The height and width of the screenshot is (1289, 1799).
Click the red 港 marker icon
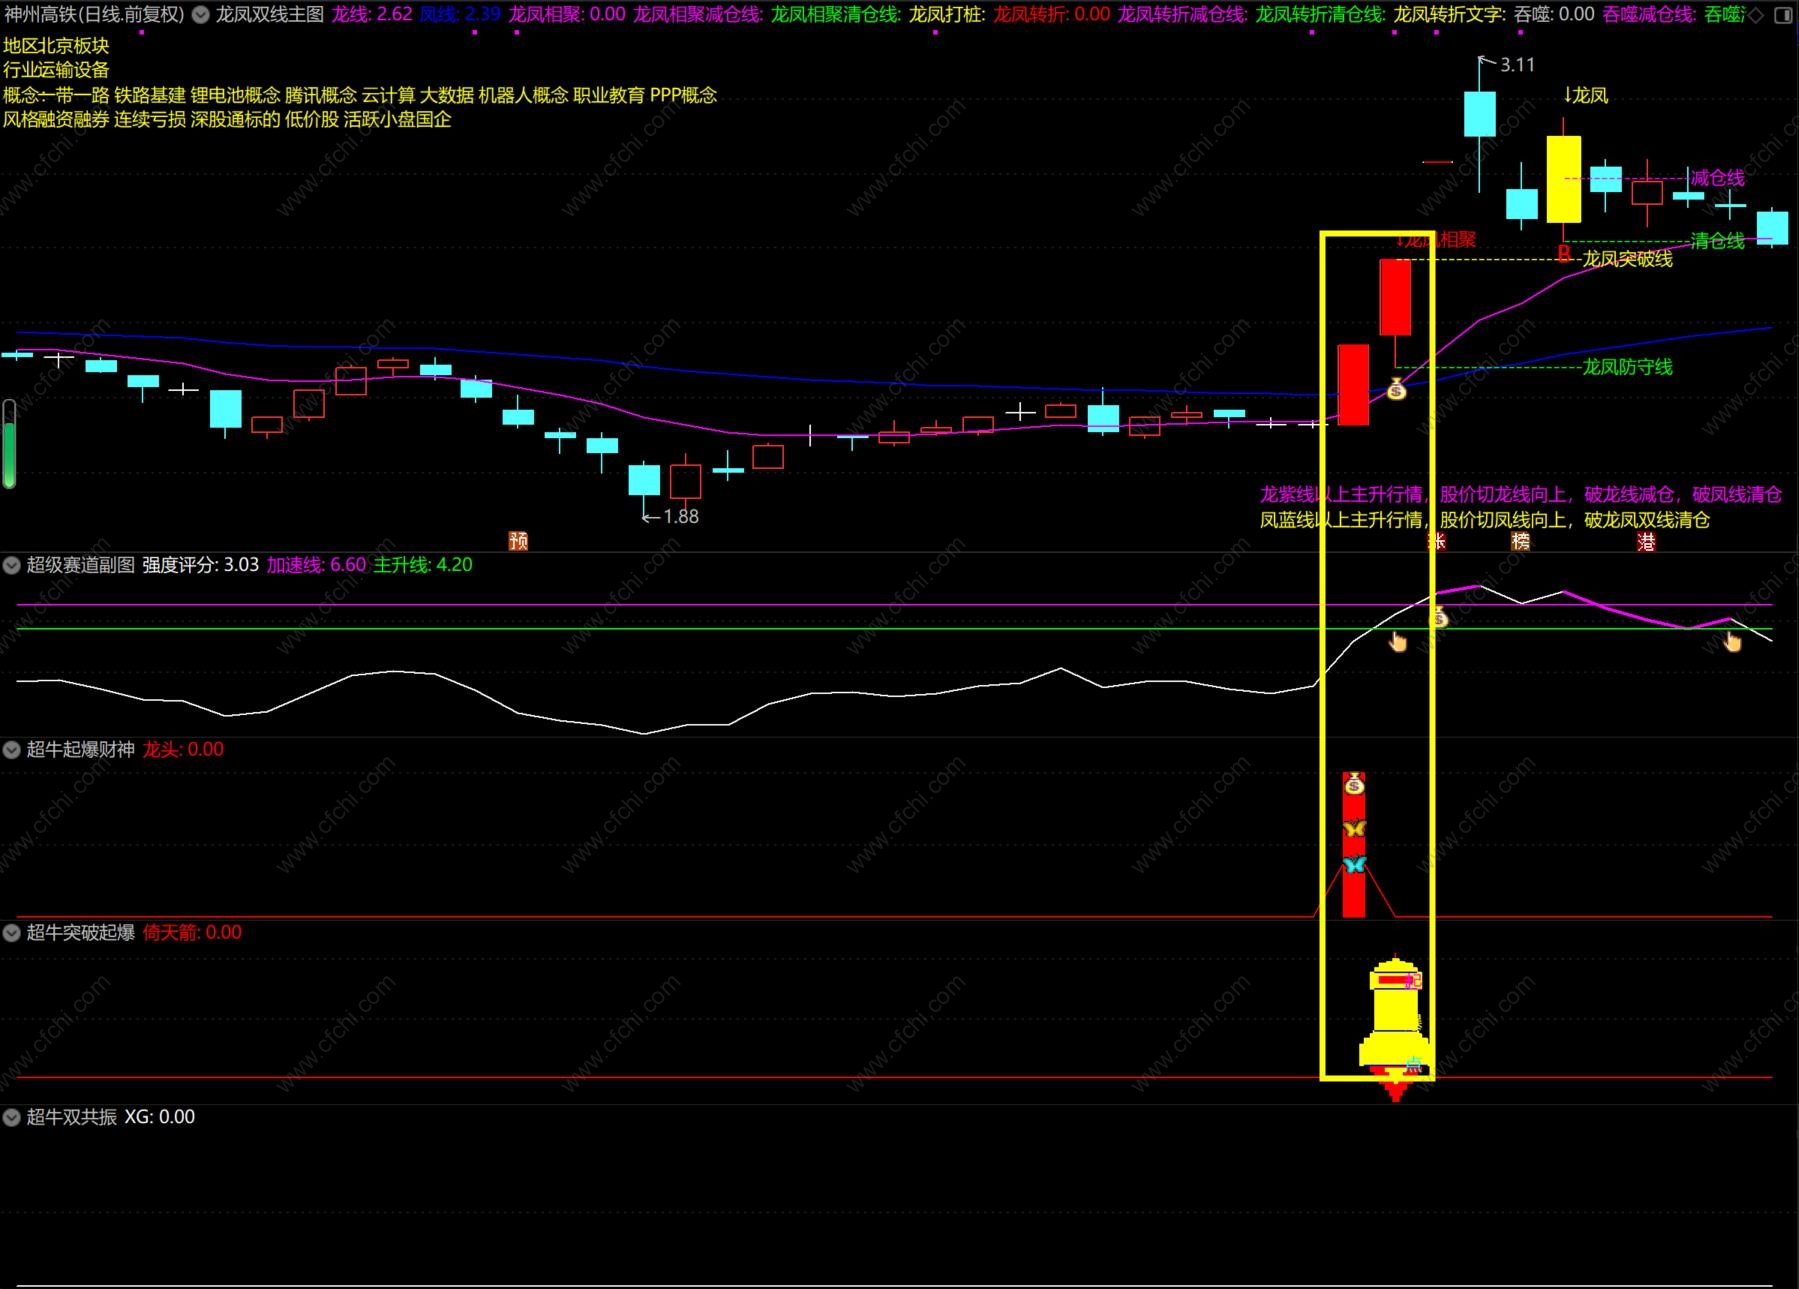click(x=1646, y=542)
